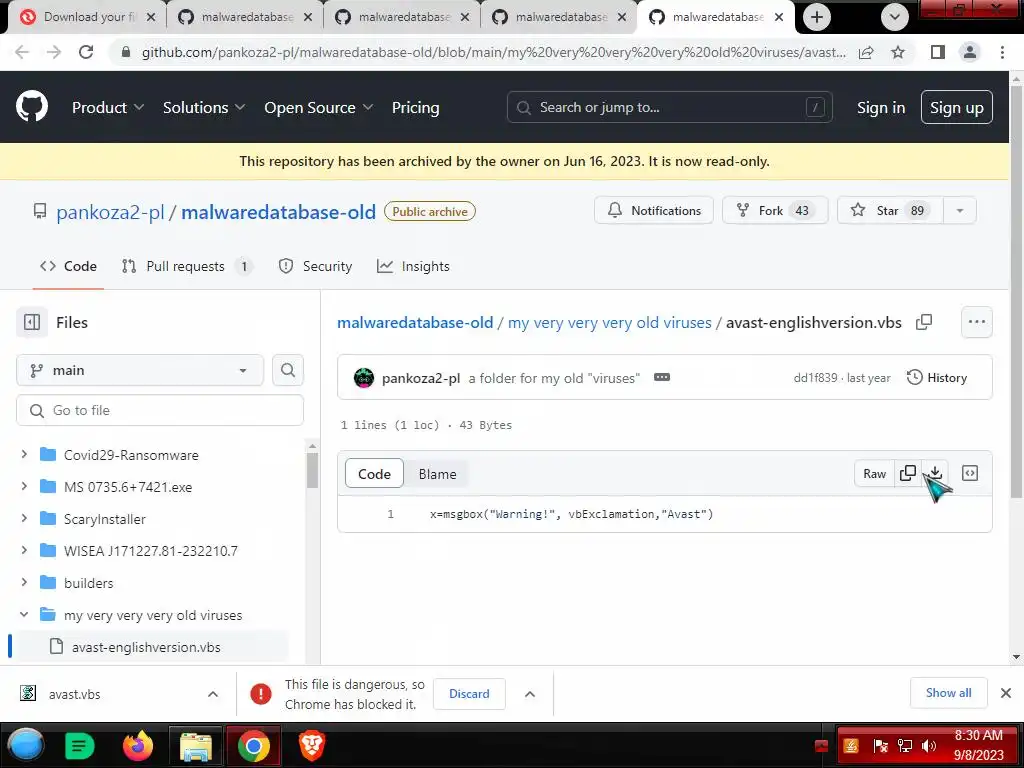Open the Insights tab

click(413, 266)
